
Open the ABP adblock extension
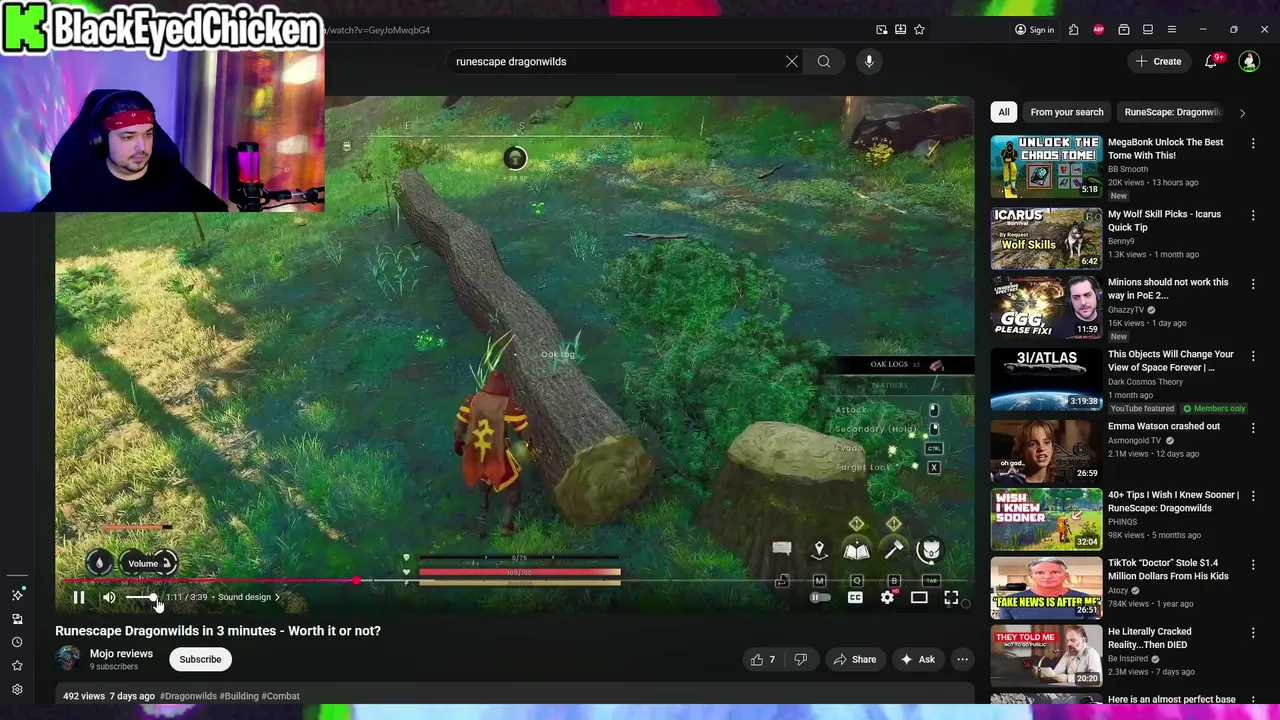(1099, 30)
